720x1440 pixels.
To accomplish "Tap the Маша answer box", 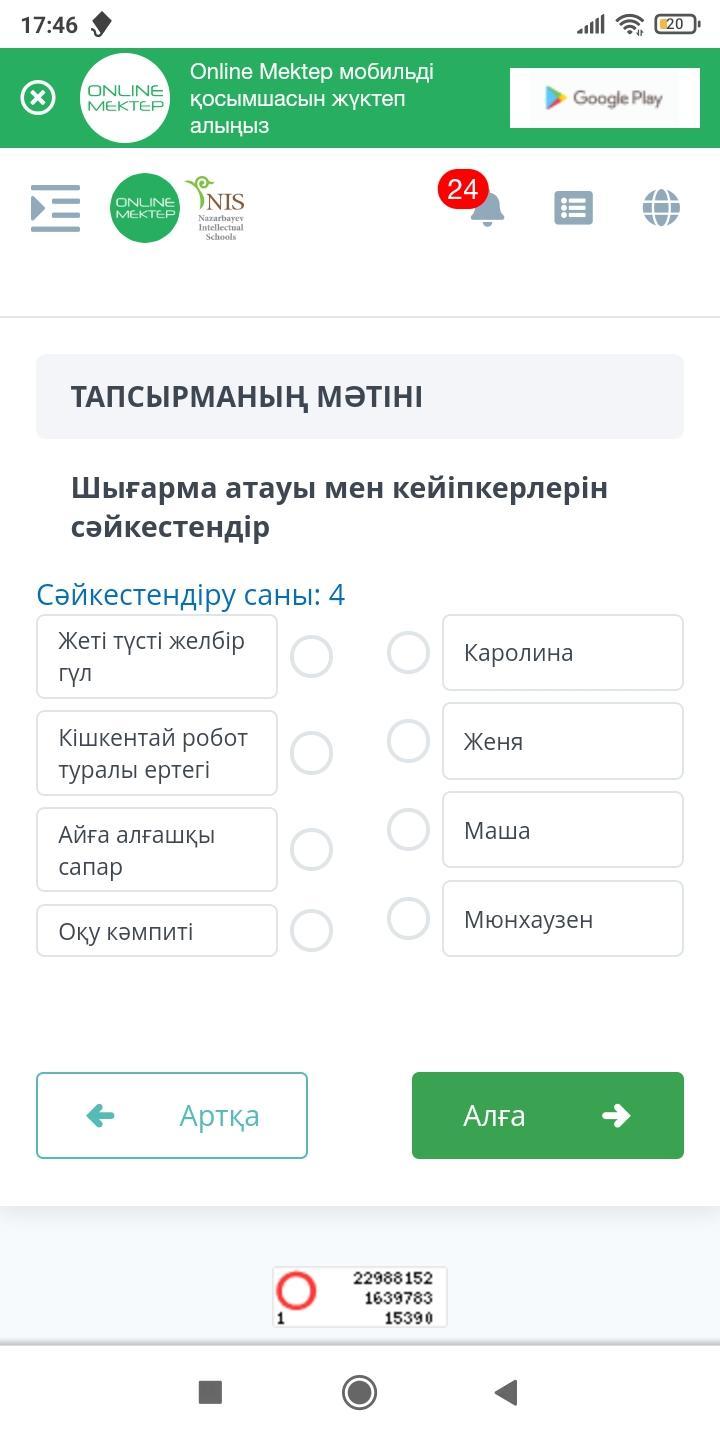I will 562,830.
